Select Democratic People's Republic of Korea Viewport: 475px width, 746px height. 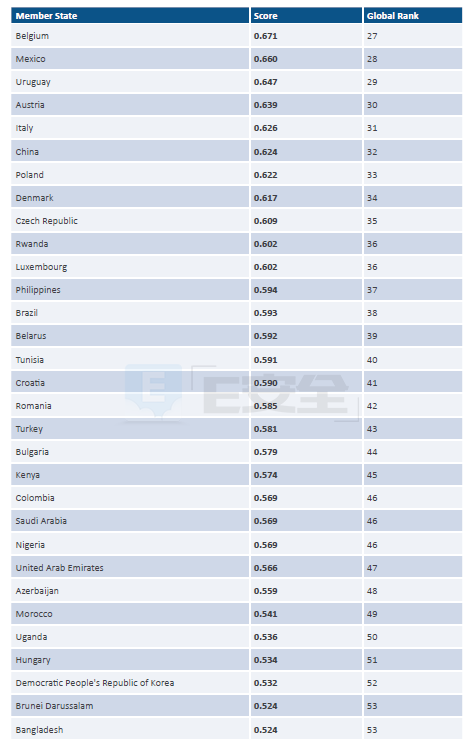pos(95,683)
